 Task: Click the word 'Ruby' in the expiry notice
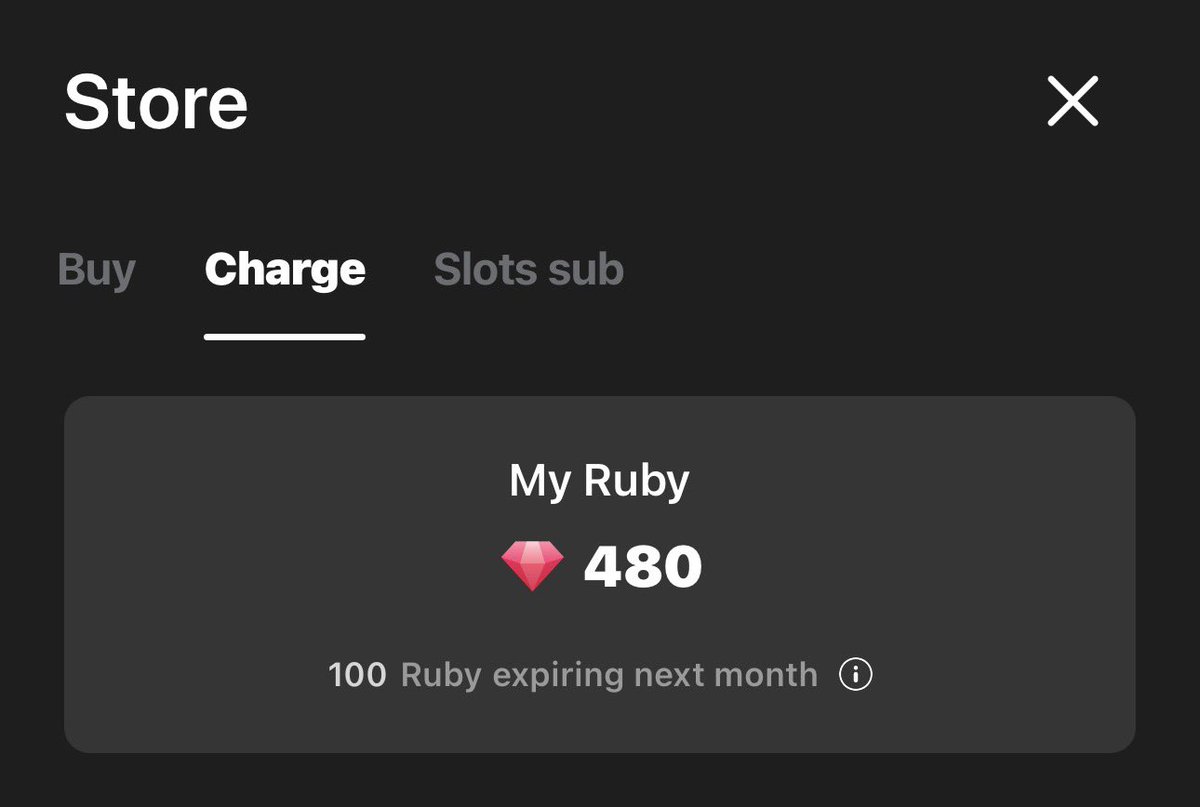coord(442,676)
